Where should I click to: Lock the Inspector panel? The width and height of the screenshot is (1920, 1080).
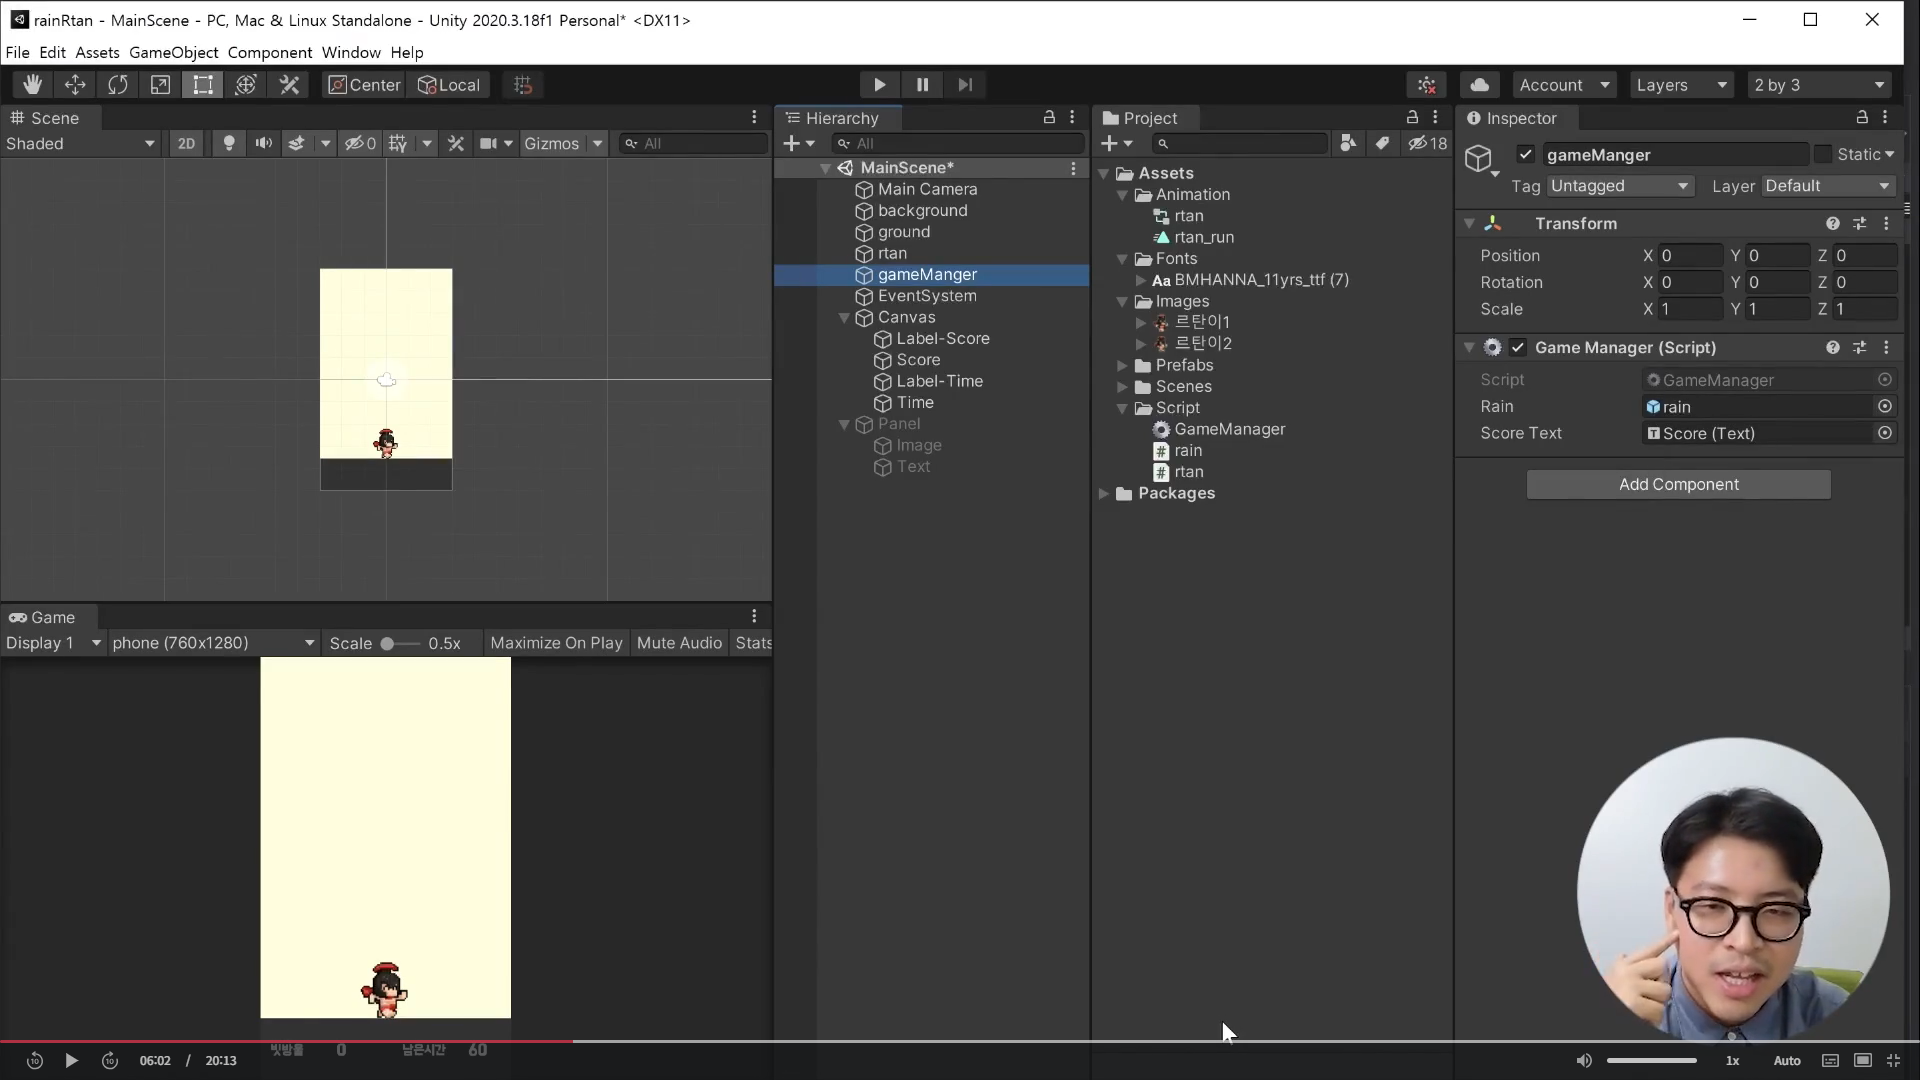1862,117
